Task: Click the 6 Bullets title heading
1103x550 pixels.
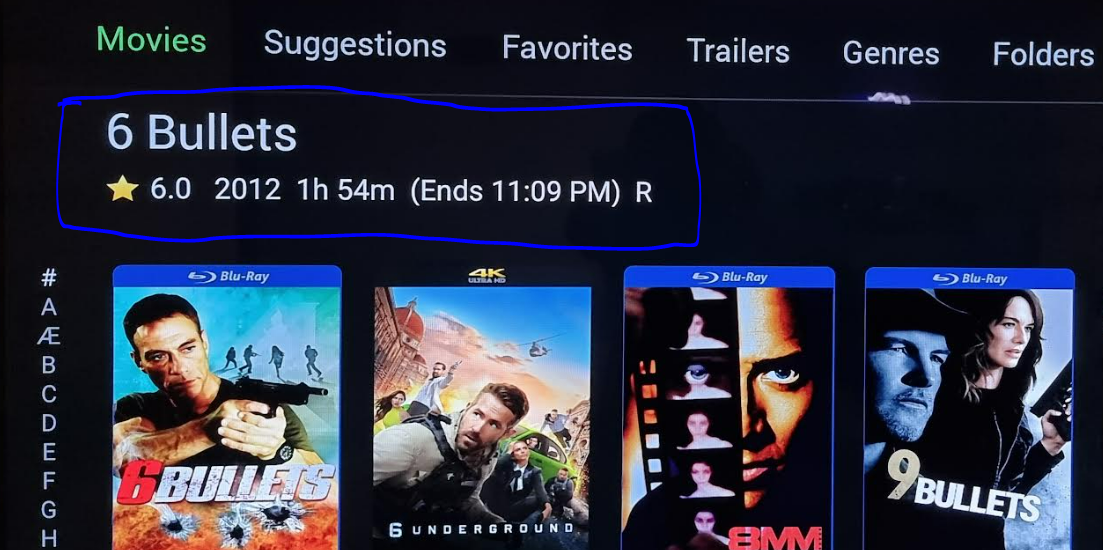Action: [x=201, y=133]
